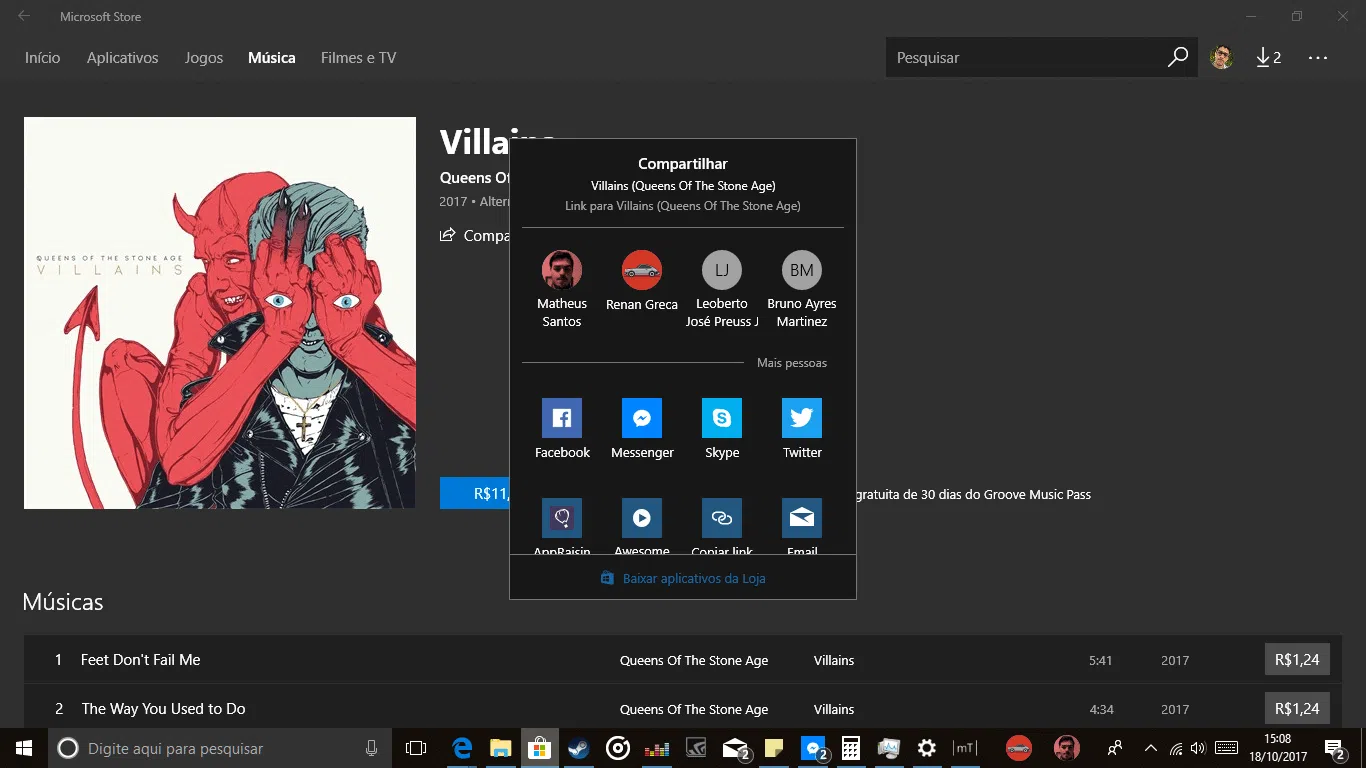Buy The Way You Used to Do for R$1,24
The width and height of the screenshot is (1366, 768).
coord(1297,709)
